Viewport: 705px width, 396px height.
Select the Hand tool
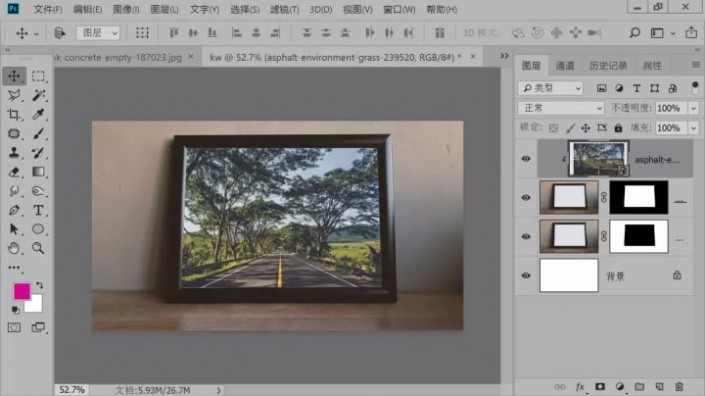coord(14,248)
